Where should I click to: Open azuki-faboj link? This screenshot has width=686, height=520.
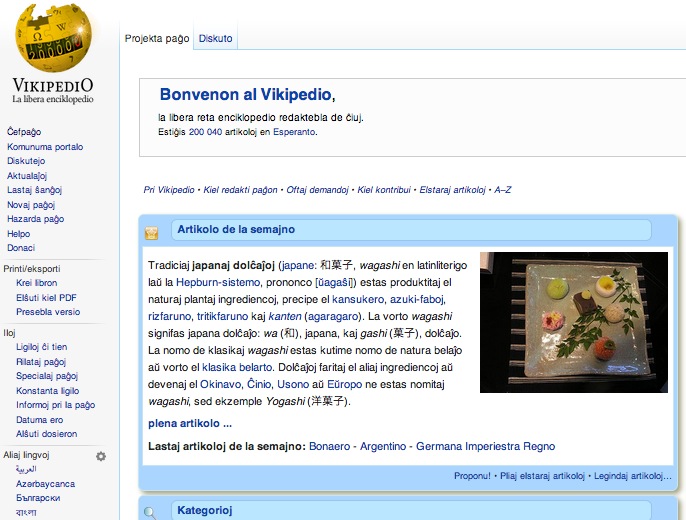417,299
